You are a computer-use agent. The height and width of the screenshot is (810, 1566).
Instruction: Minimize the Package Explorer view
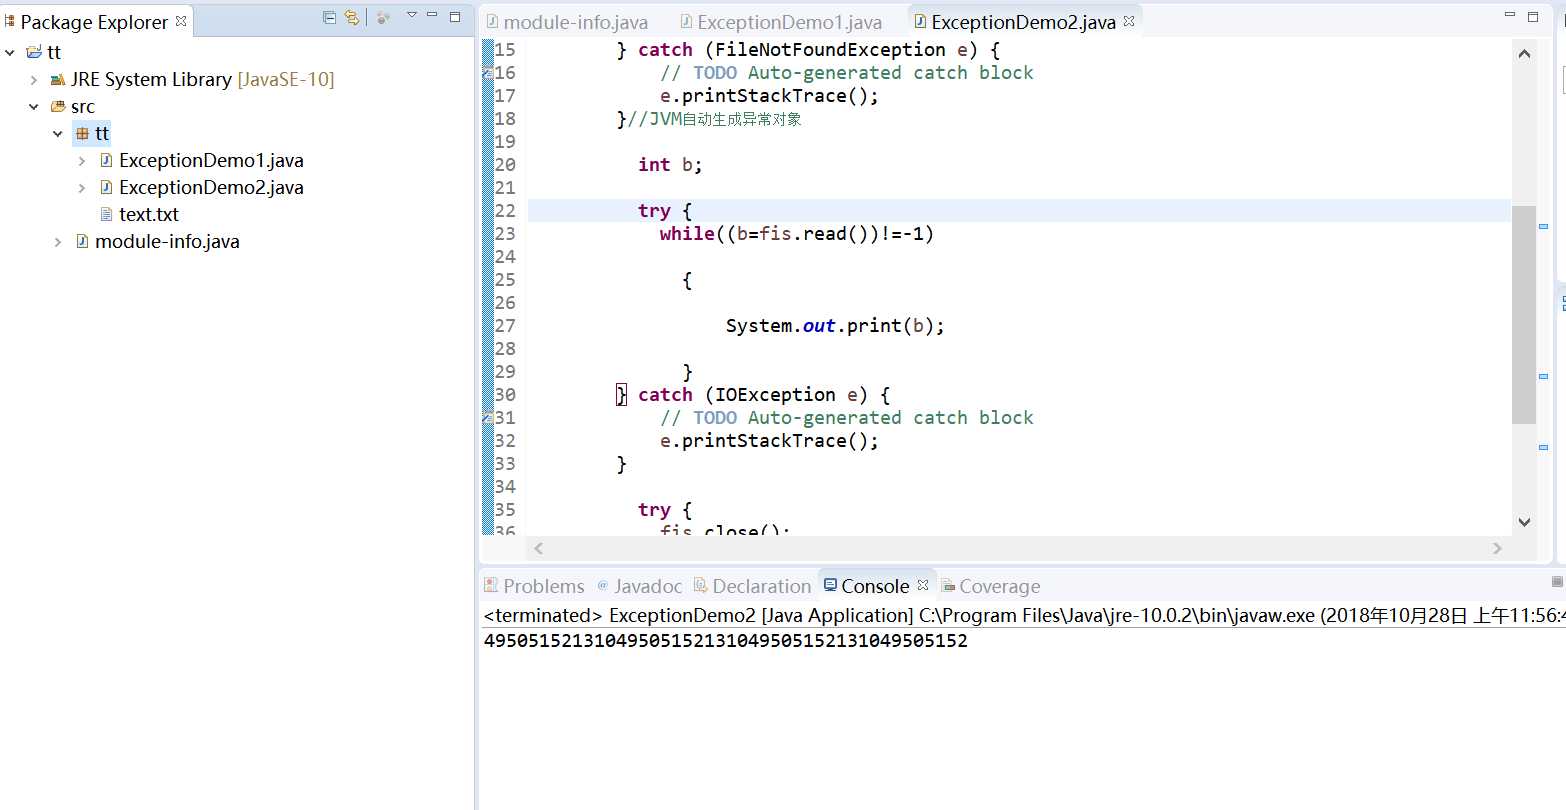tap(432, 15)
